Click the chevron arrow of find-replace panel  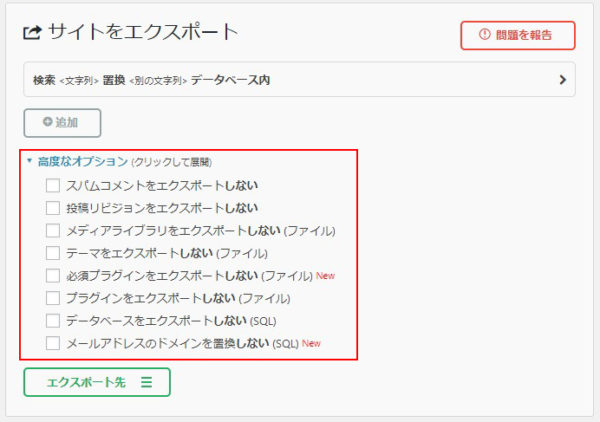click(562, 80)
